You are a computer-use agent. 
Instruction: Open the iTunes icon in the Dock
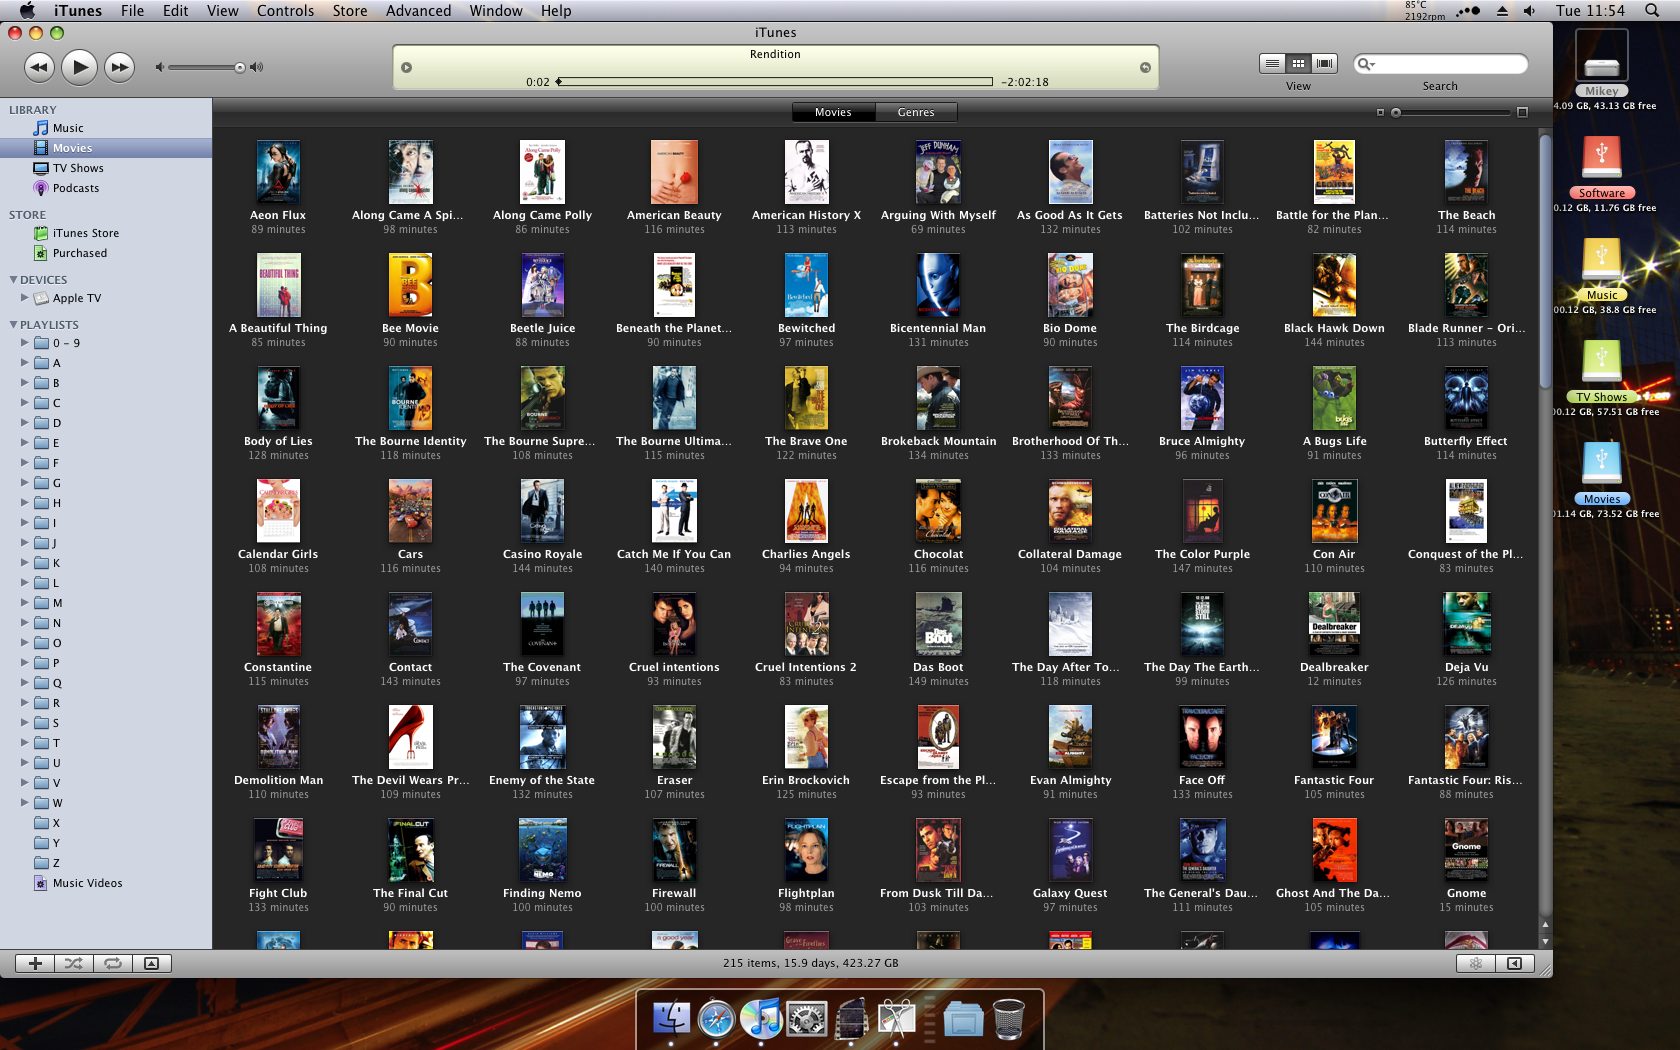pos(764,1019)
